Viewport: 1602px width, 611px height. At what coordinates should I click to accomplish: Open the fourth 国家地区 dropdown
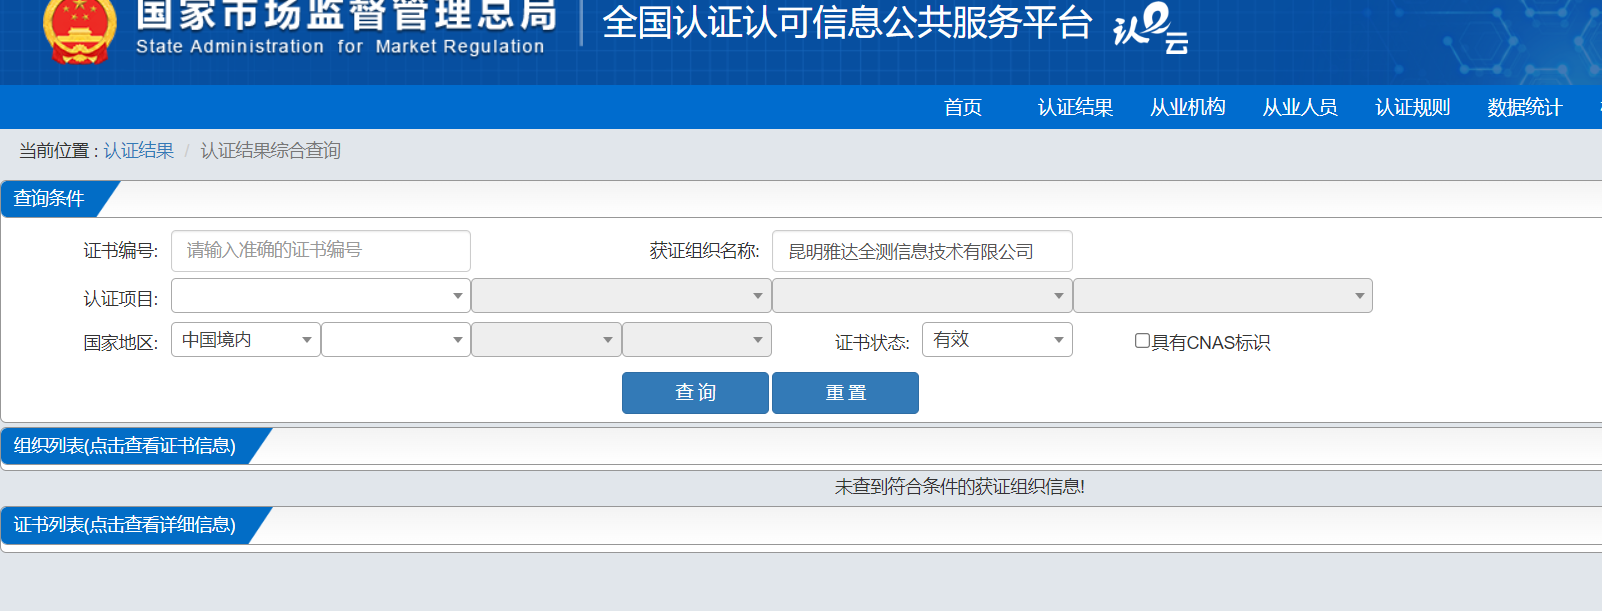[697, 340]
